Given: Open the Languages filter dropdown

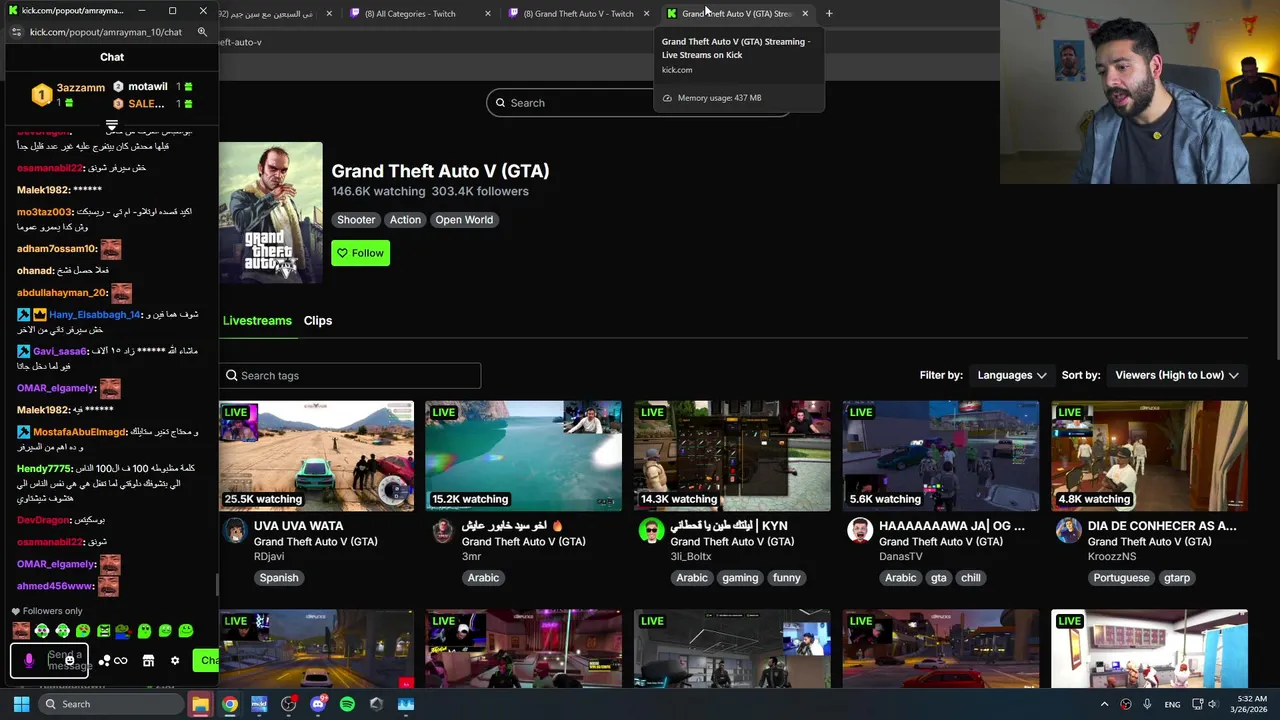Looking at the screenshot, I should pyautogui.click(x=1011, y=375).
